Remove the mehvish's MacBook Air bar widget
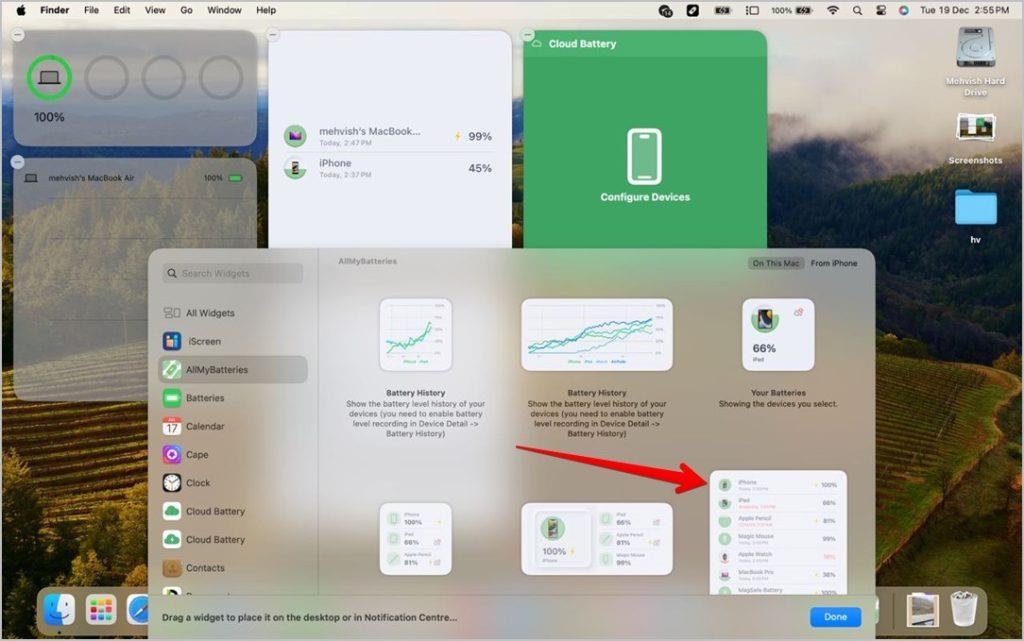1024x641 pixels. 18,162
